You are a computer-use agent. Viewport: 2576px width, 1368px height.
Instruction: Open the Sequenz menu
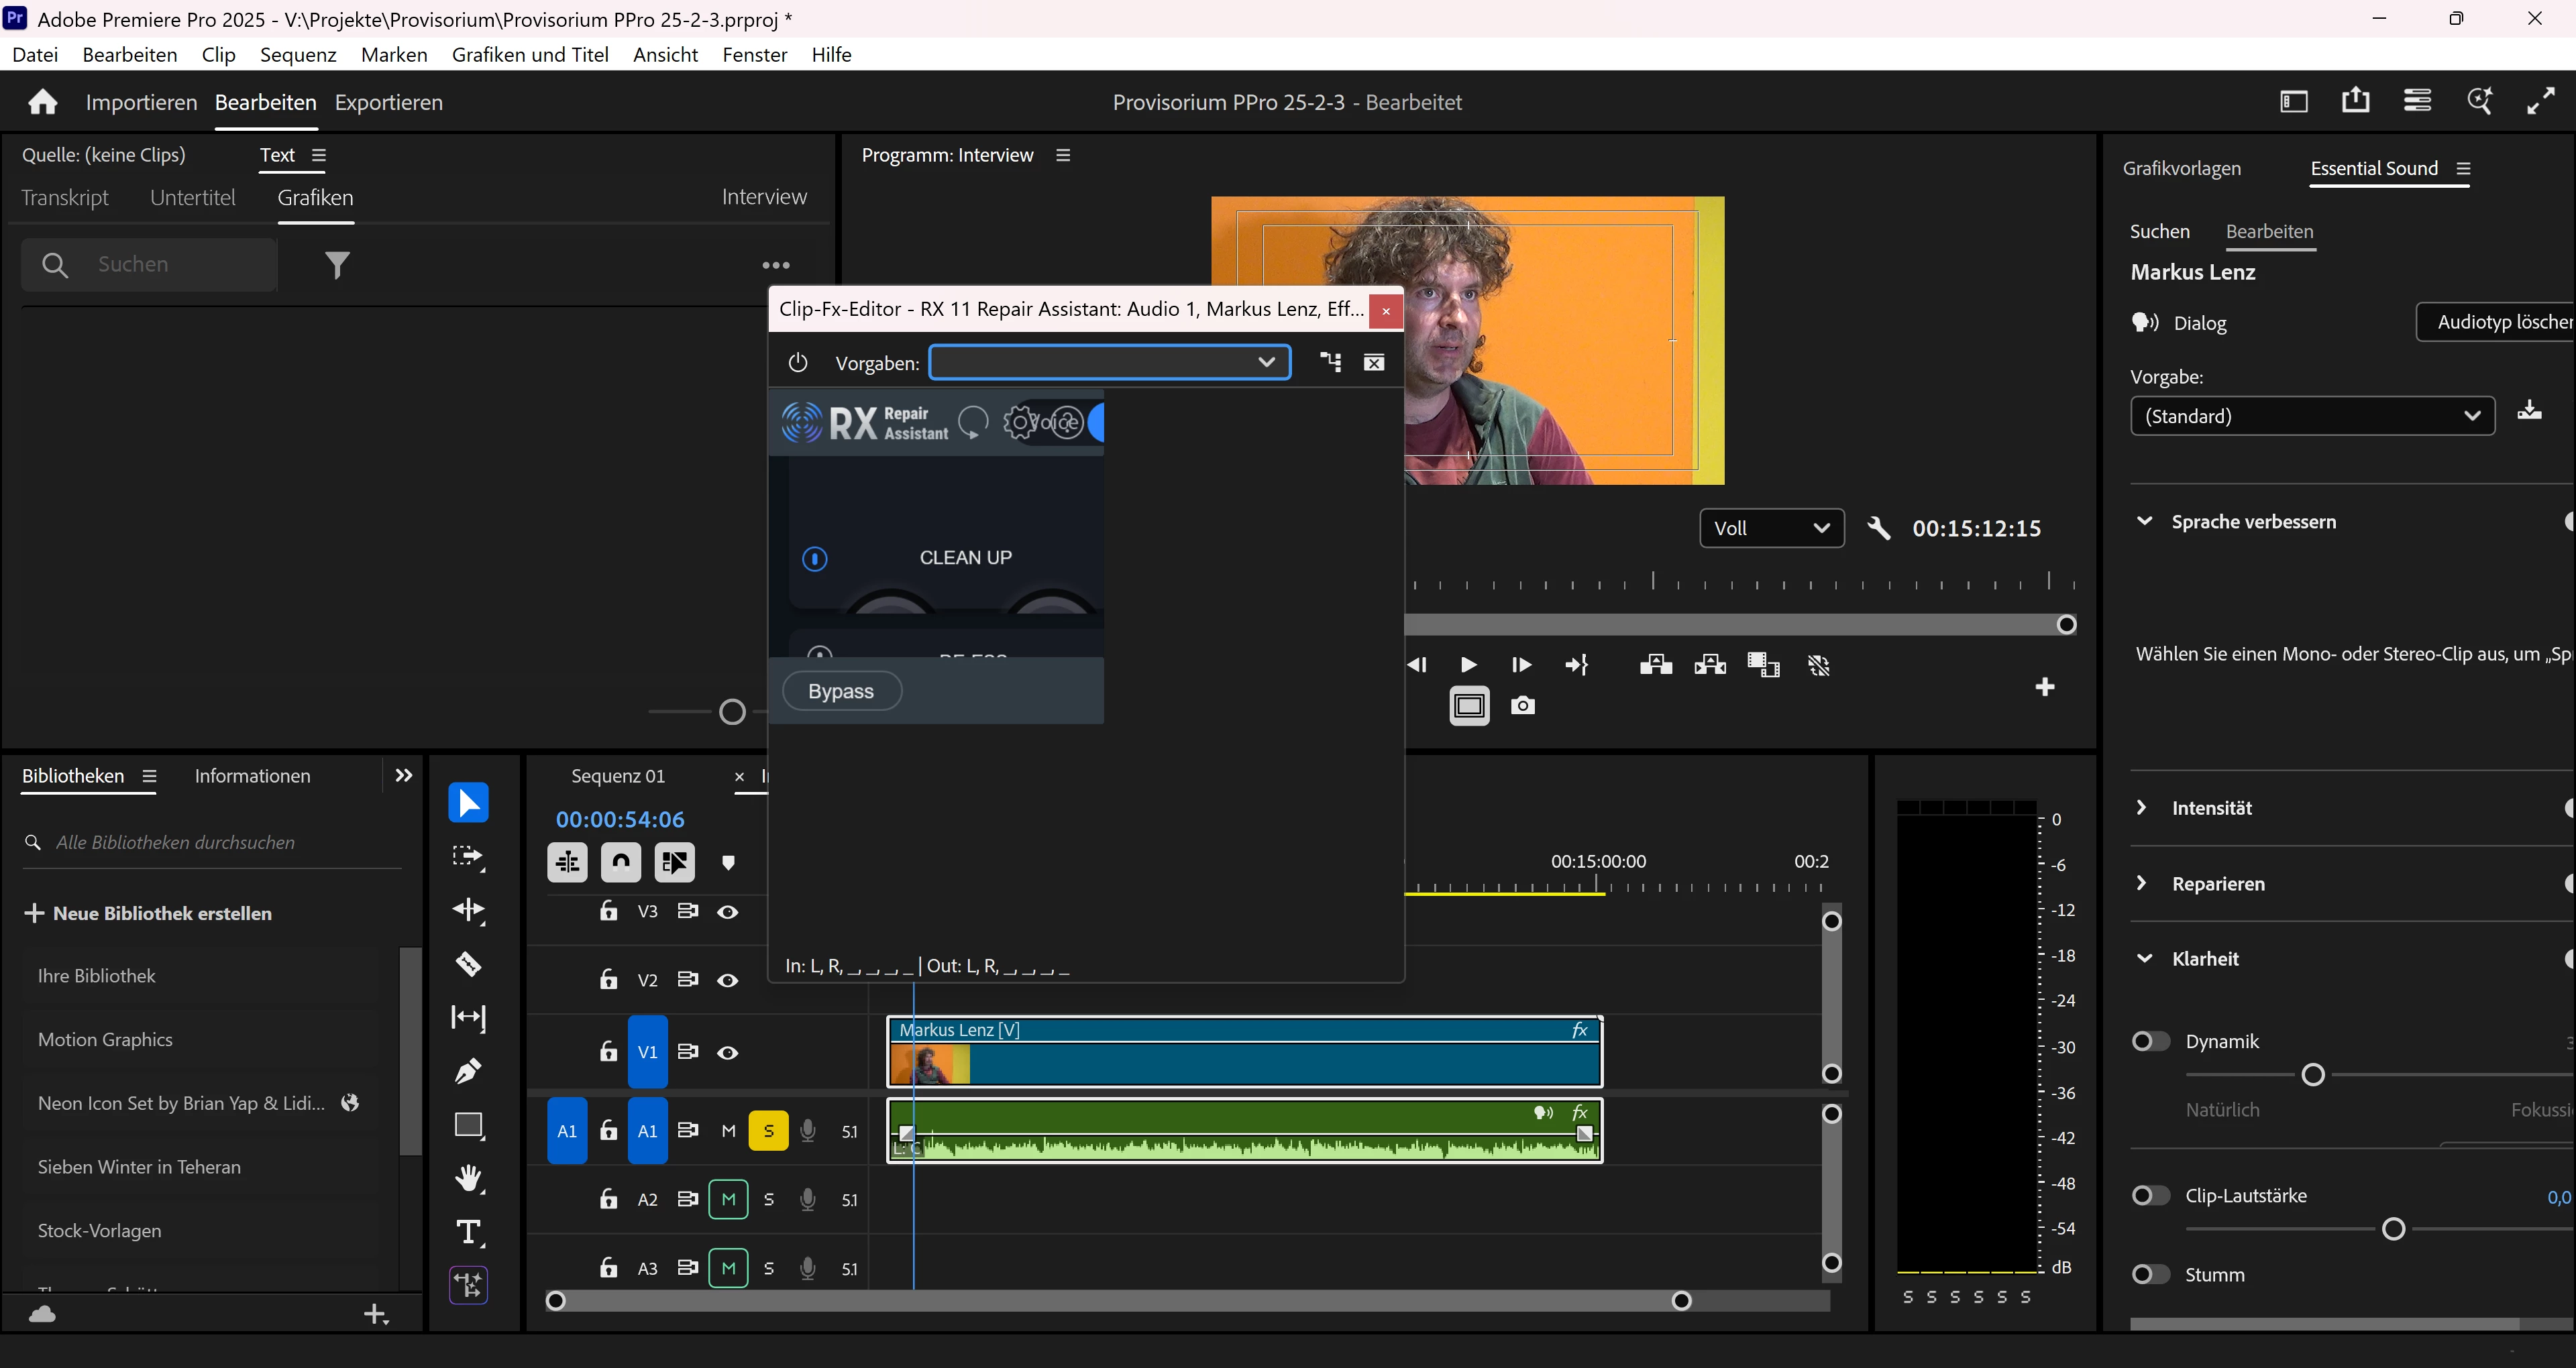[x=297, y=55]
